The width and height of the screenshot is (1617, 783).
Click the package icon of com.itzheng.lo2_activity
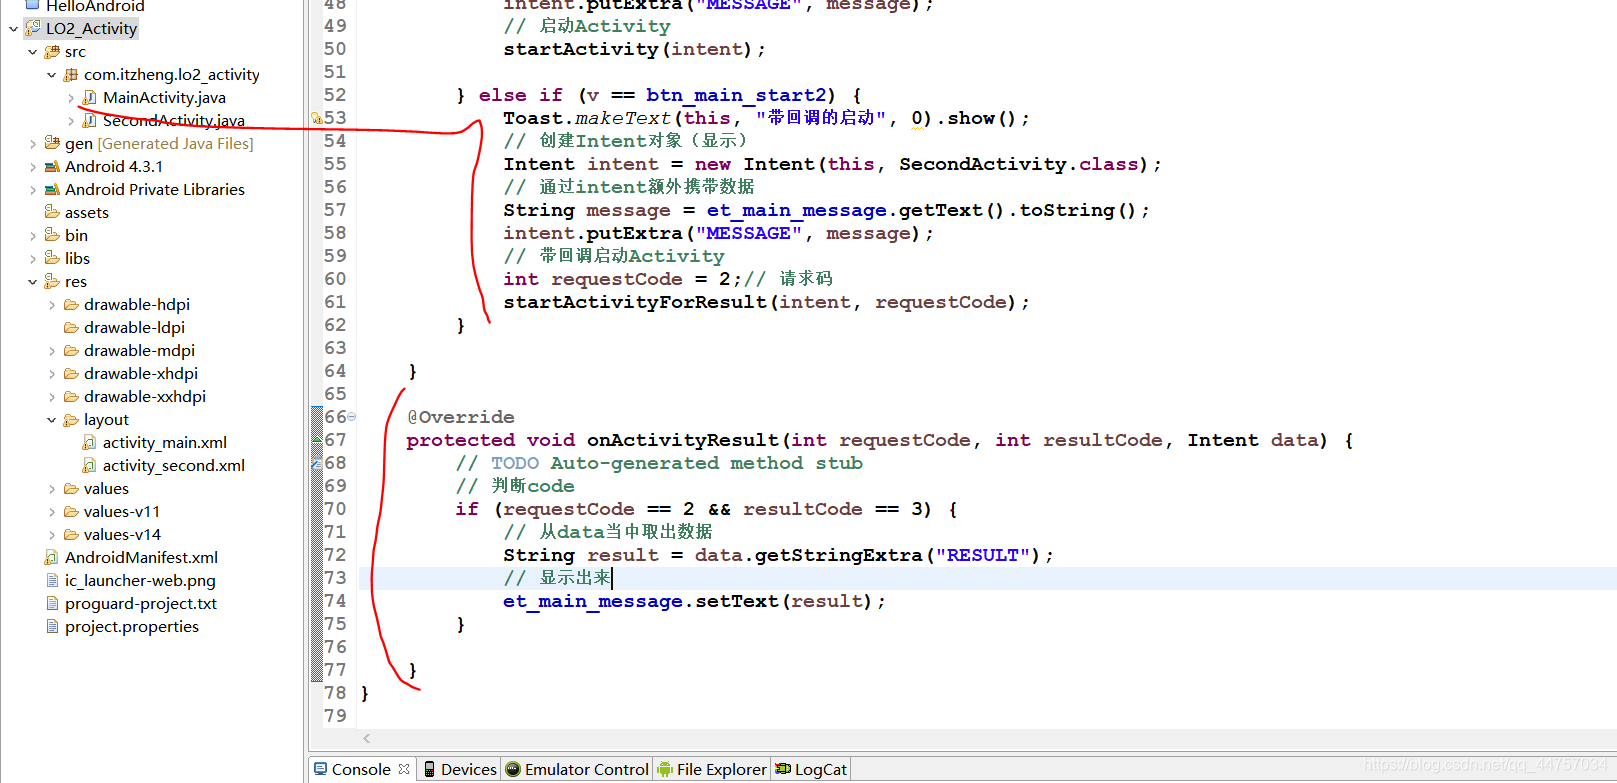(71, 74)
